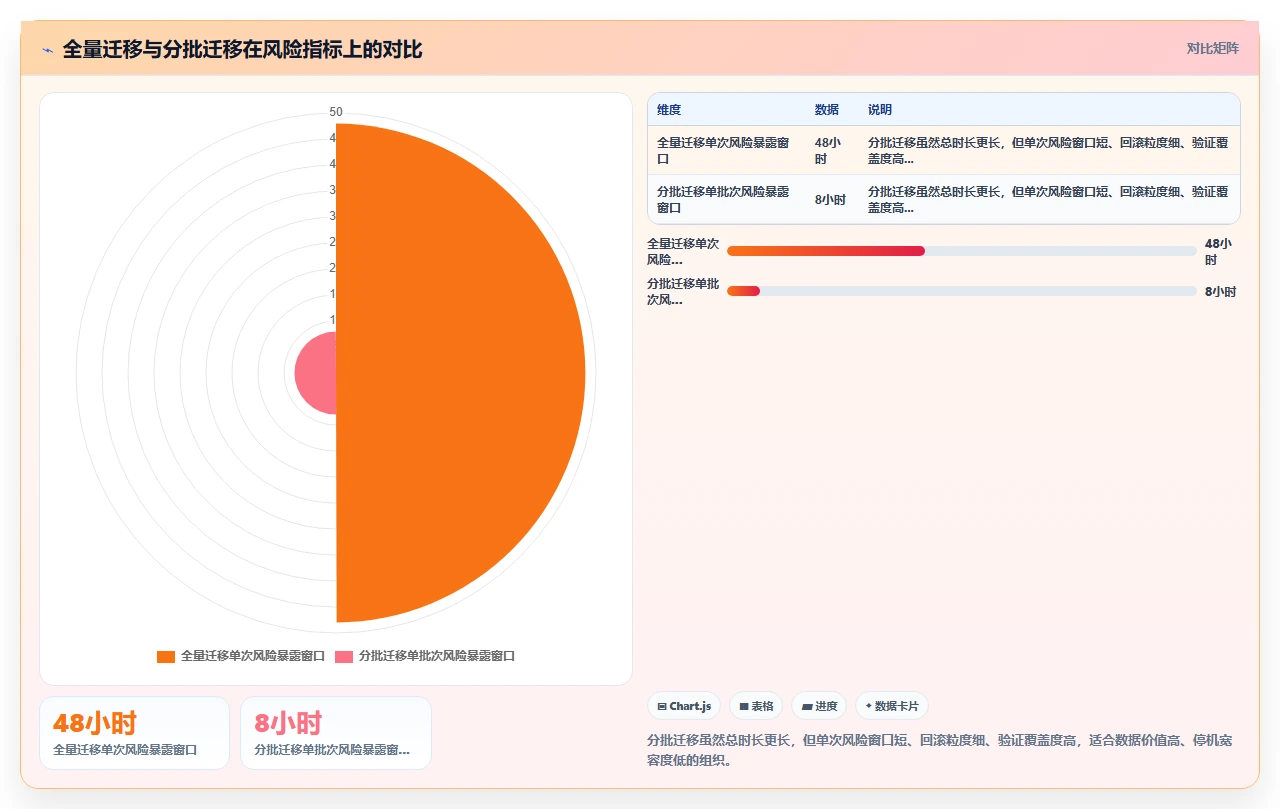The width and height of the screenshot is (1280, 809).
Task: Click the 全量迁移 progress bar
Action: pyautogui.click(x=962, y=251)
